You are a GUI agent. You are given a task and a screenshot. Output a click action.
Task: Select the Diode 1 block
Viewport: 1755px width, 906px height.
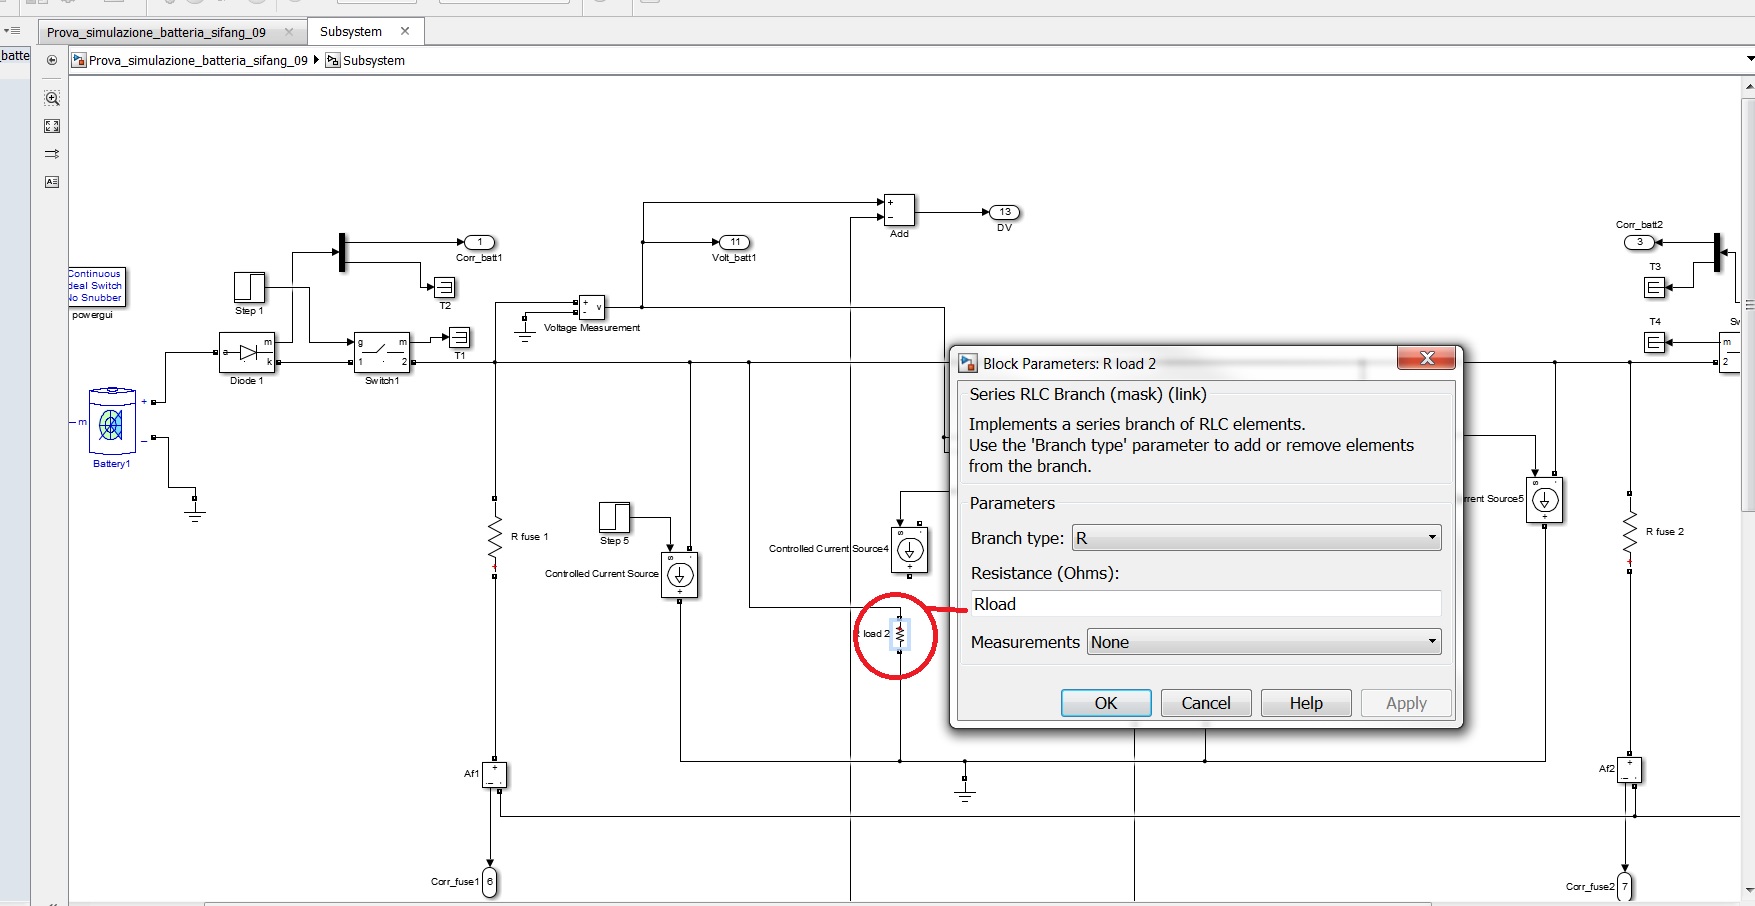click(x=247, y=353)
